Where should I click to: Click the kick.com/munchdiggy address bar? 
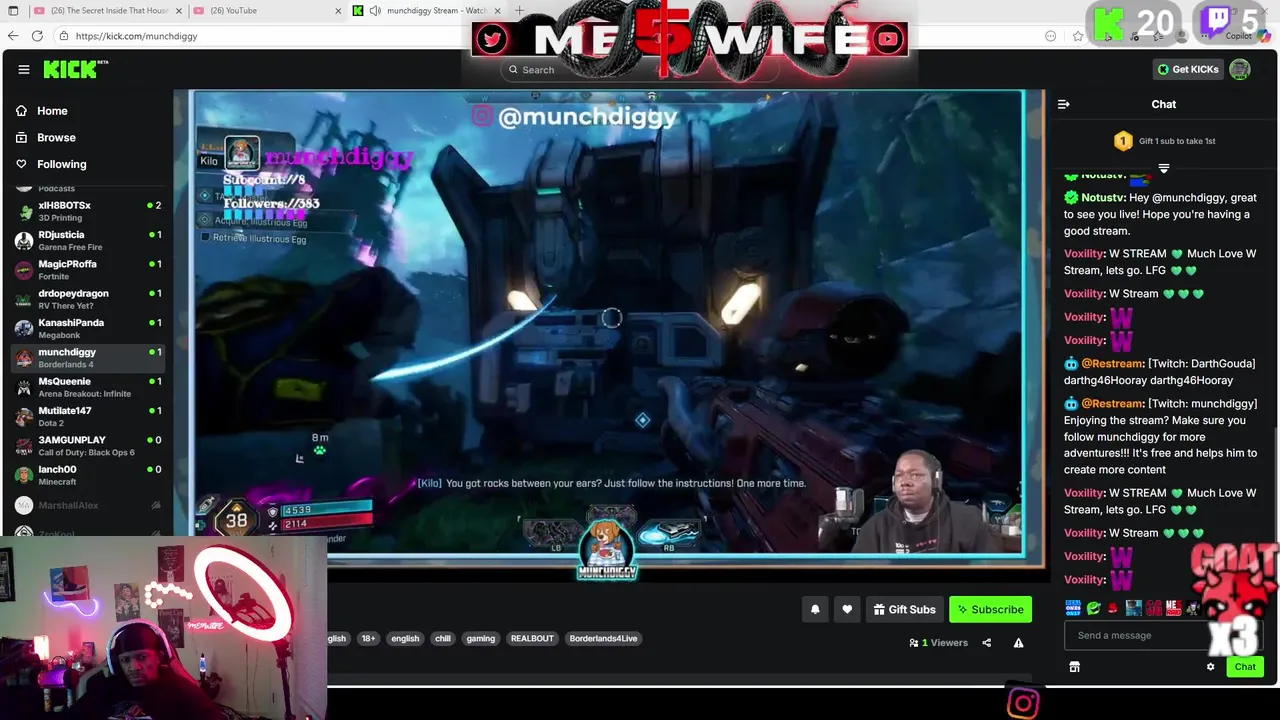pyautogui.click(x=136, y=36)
